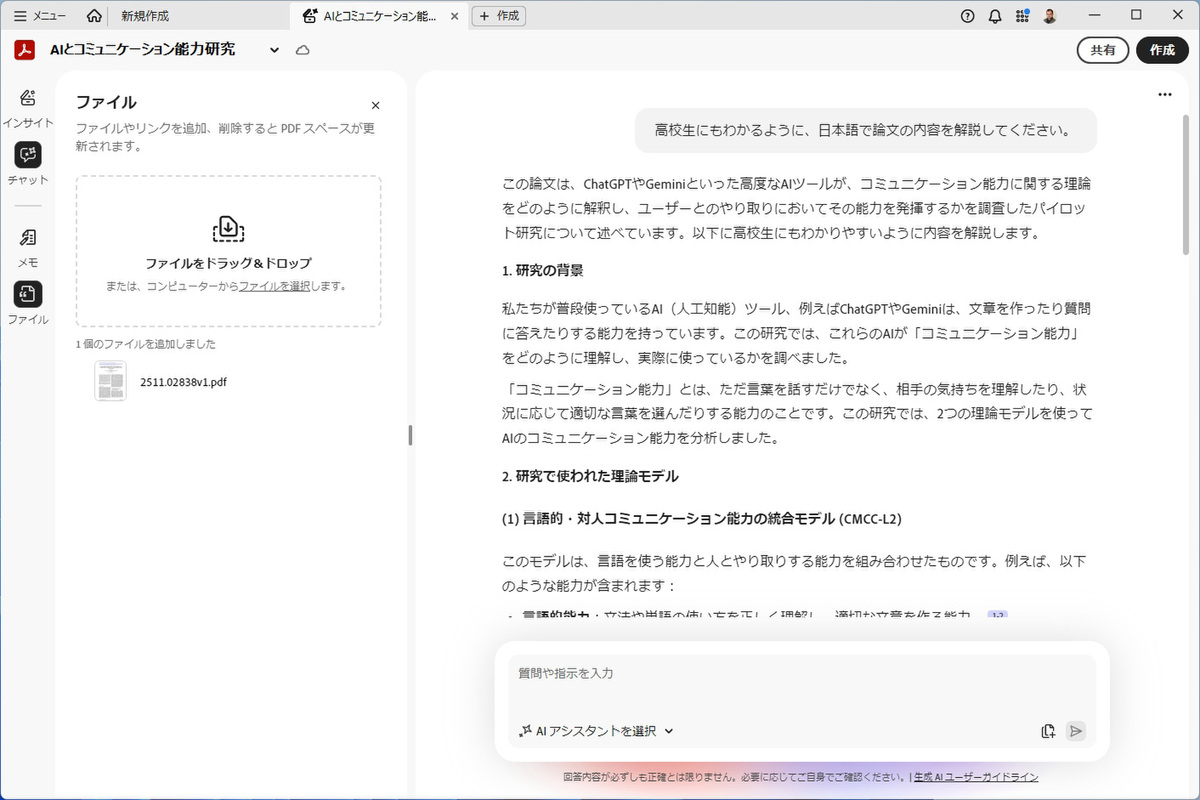This screenshot has height=800, width=1200.
Task: Open the three-dot chat options menu
Action: coord(1164,94)
